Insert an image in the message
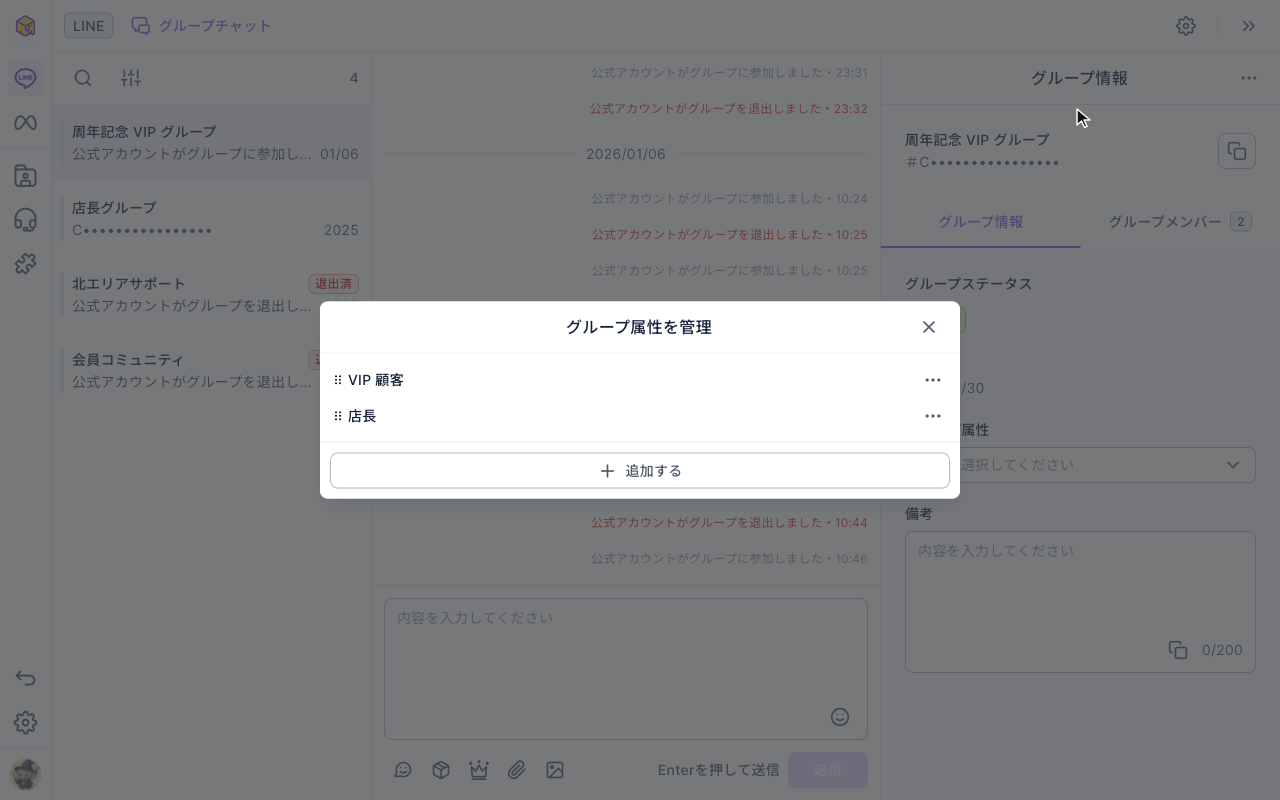The height and width of the screenshot is (800, 1280). tap(555, 770)
